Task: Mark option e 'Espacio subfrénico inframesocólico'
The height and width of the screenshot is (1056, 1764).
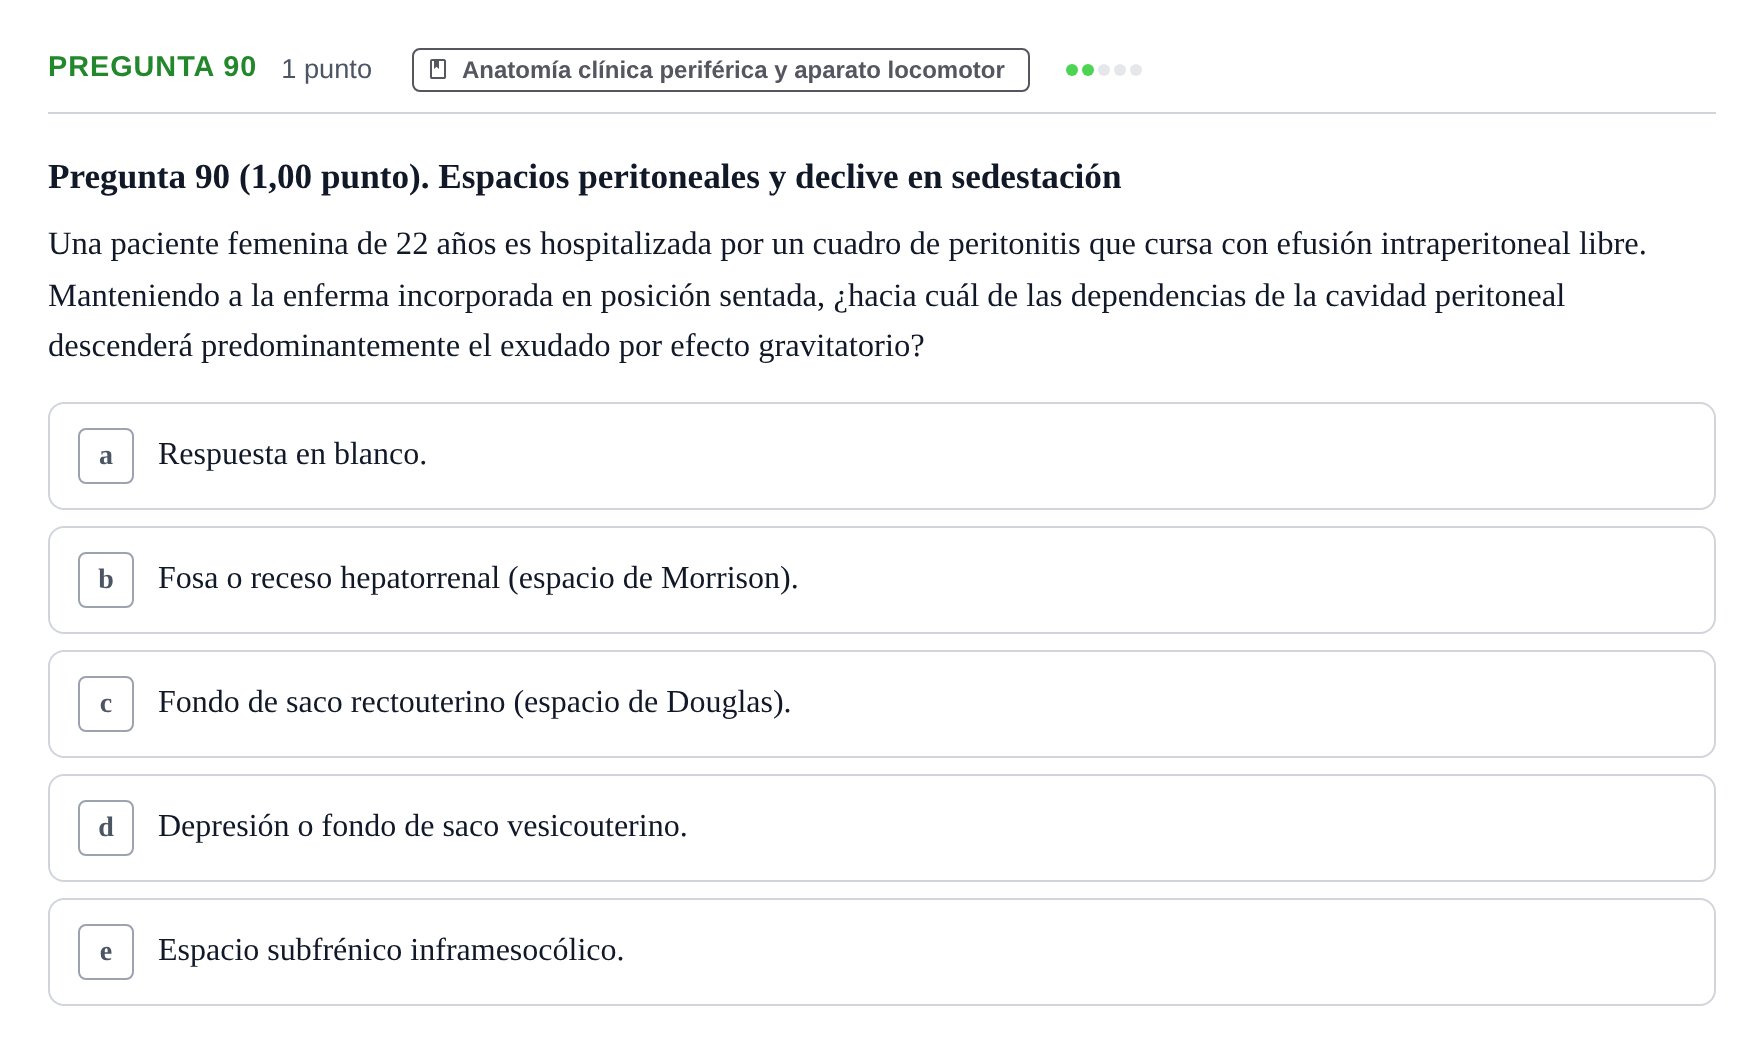Action: pos(881,952)
